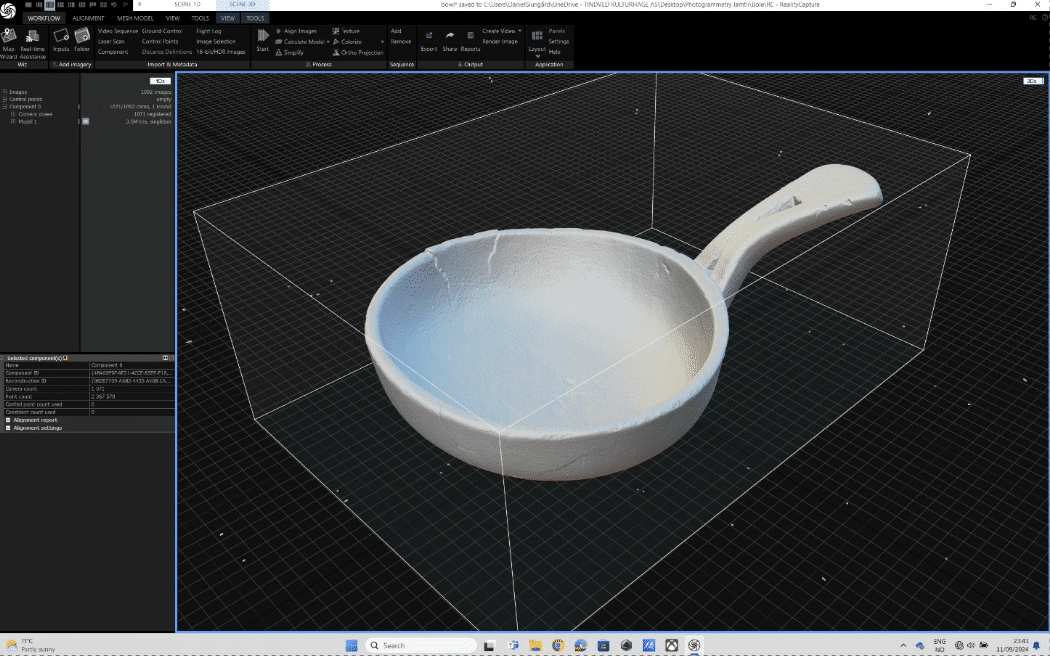
Task: Open the Calculate Model dropdown arrow
Action: (328, 42)
